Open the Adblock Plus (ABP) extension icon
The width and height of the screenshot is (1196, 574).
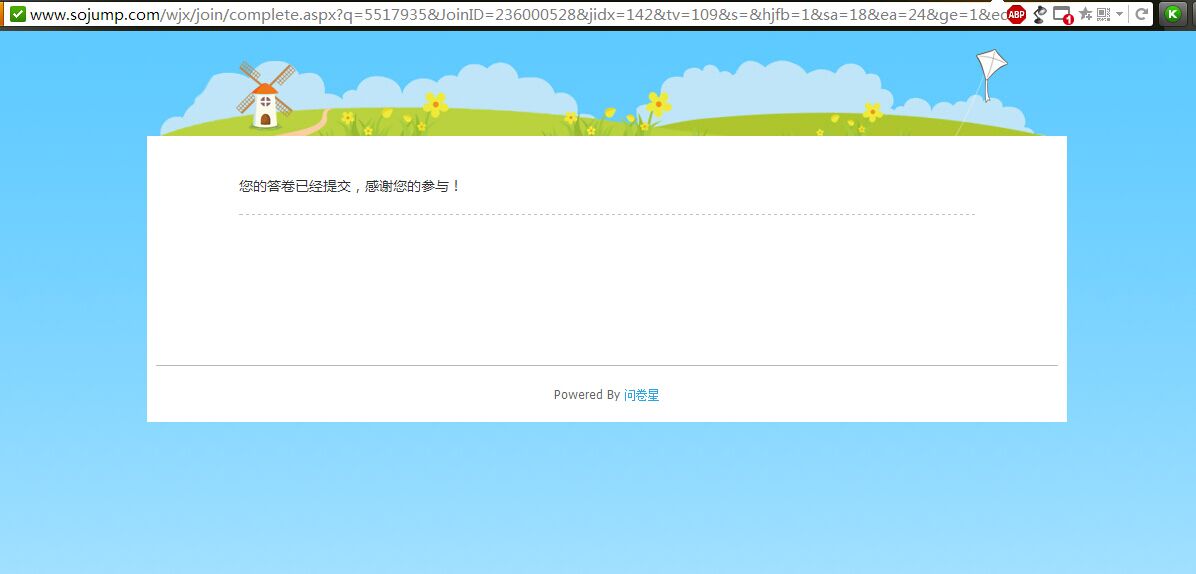[x=1016, y=14]
